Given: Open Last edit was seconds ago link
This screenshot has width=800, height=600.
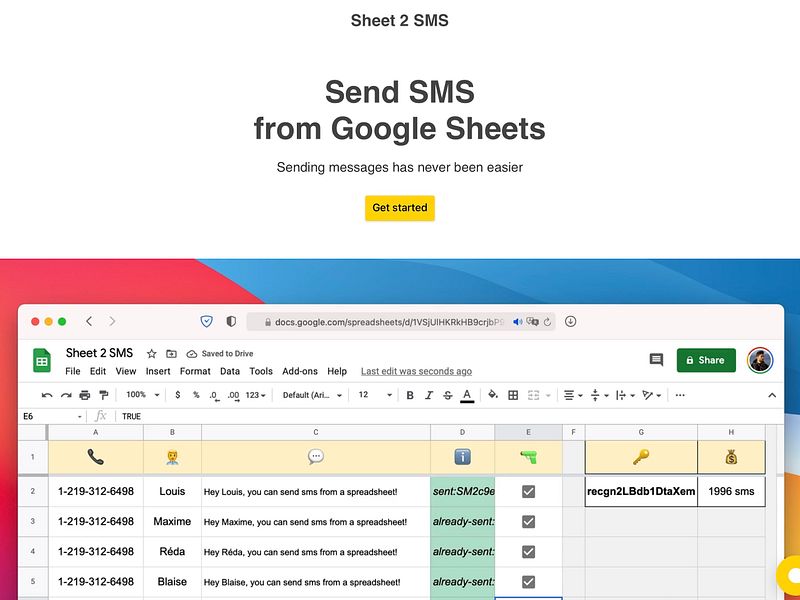Looking at the screenshot, I should coord(416,371).
